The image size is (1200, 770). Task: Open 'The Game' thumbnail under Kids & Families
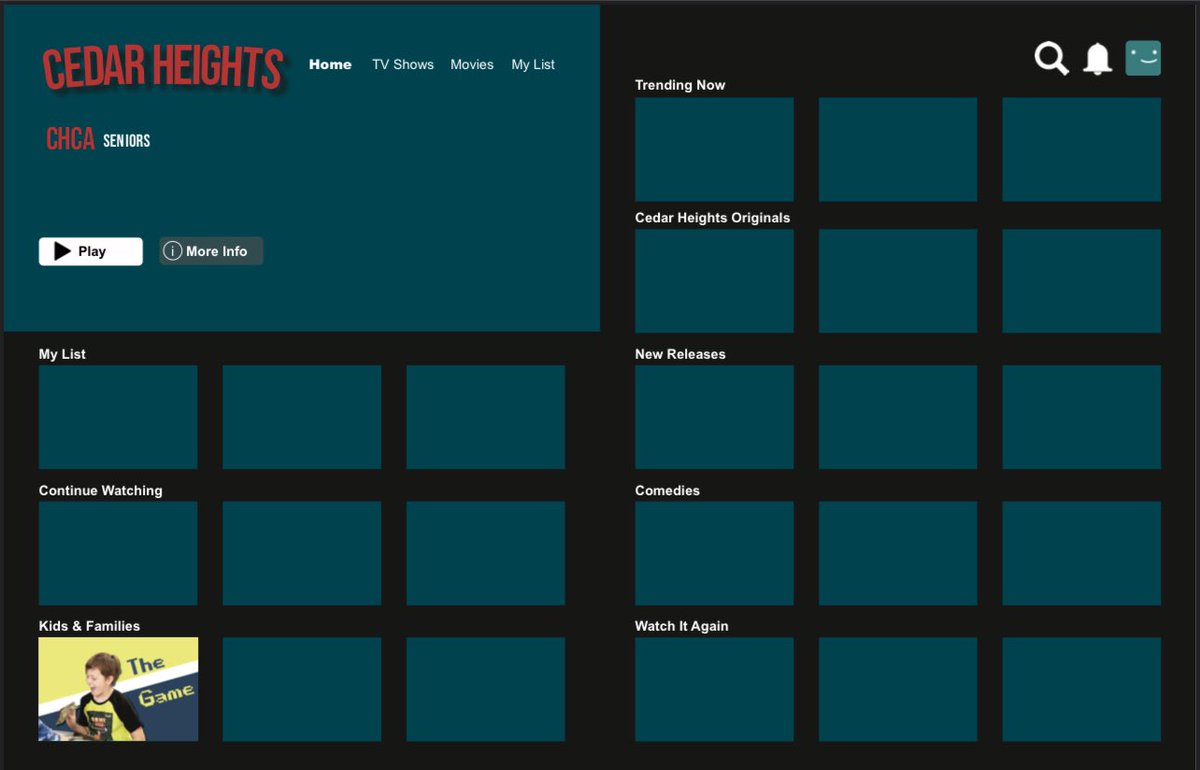tap(118, 689)
